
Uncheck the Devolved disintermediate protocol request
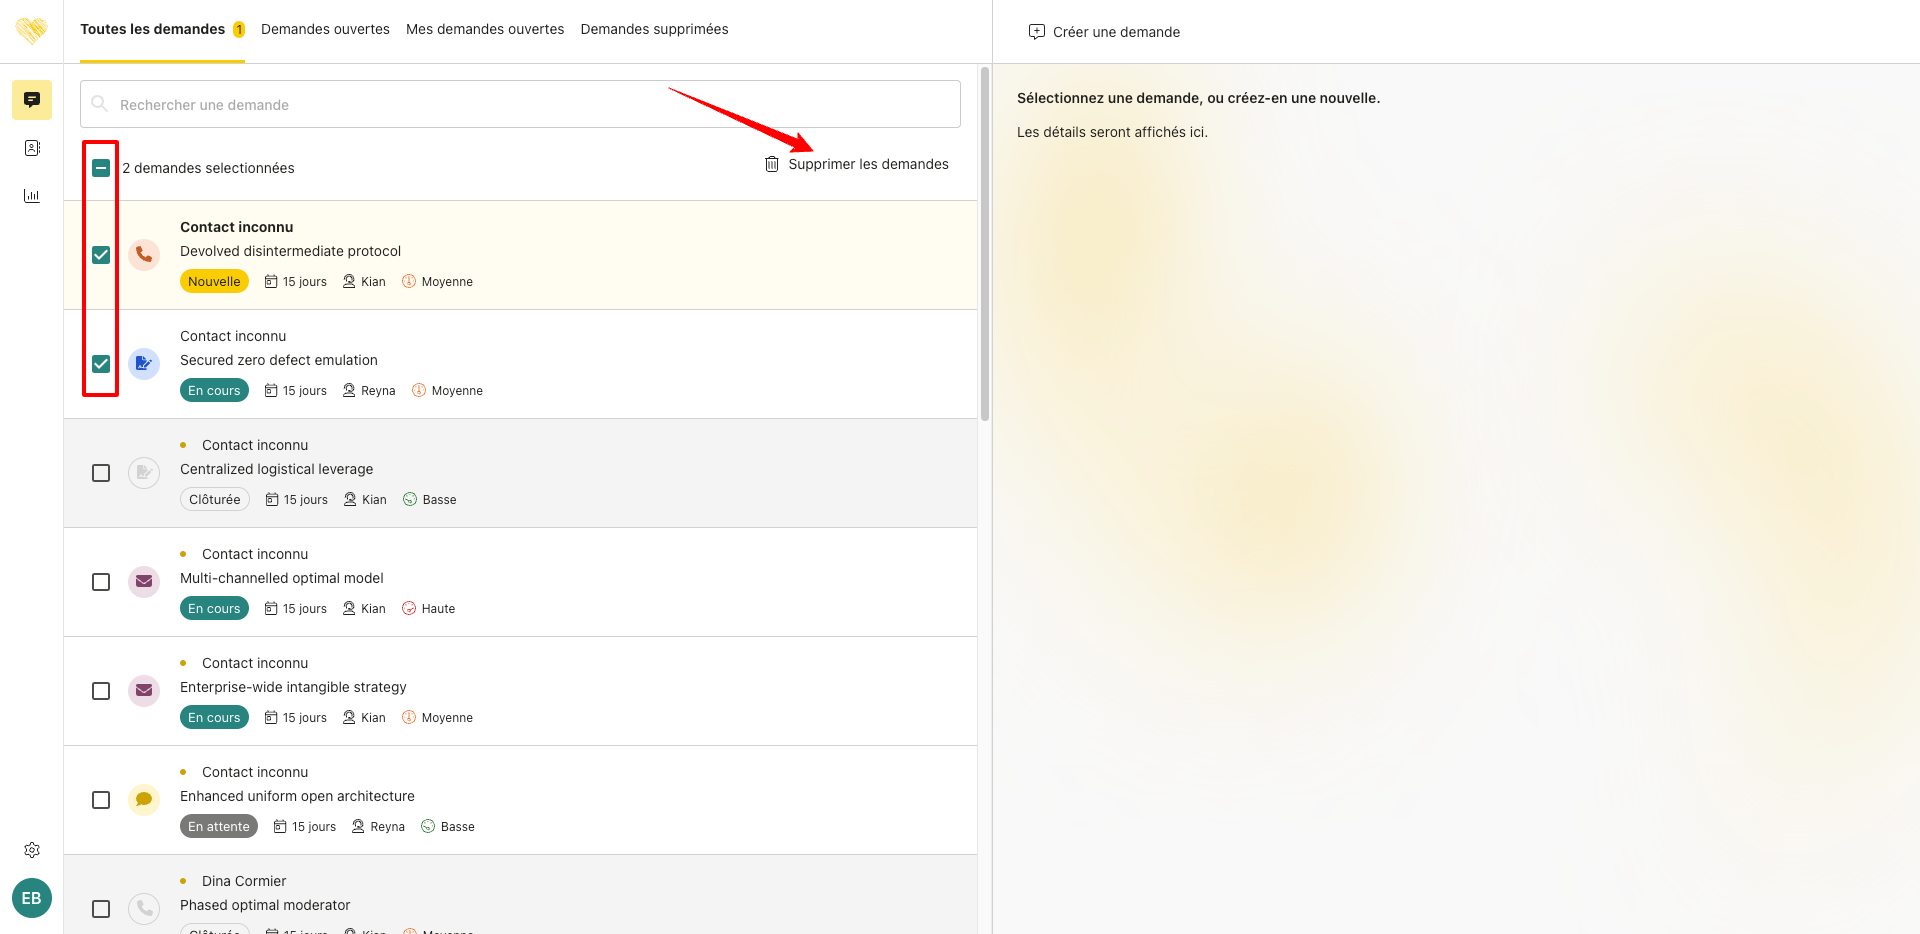pyautogui.click(x=101, y=255)
